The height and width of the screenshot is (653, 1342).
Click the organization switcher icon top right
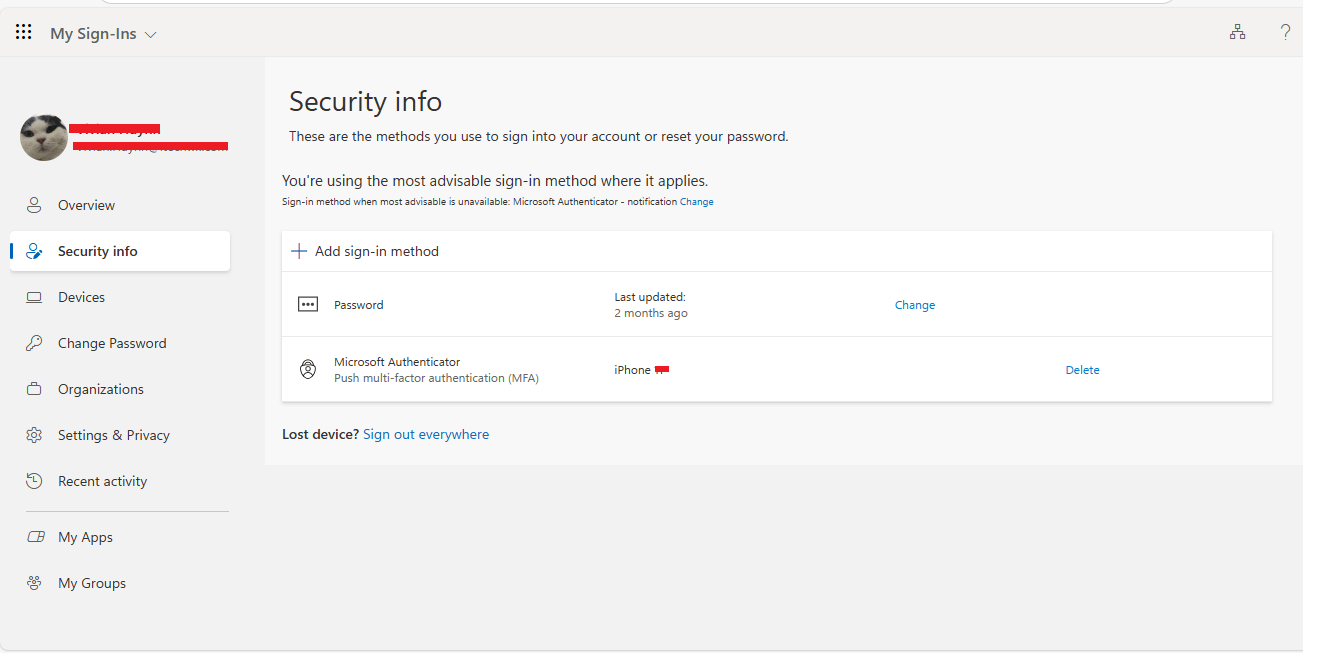click(1237, 31)
